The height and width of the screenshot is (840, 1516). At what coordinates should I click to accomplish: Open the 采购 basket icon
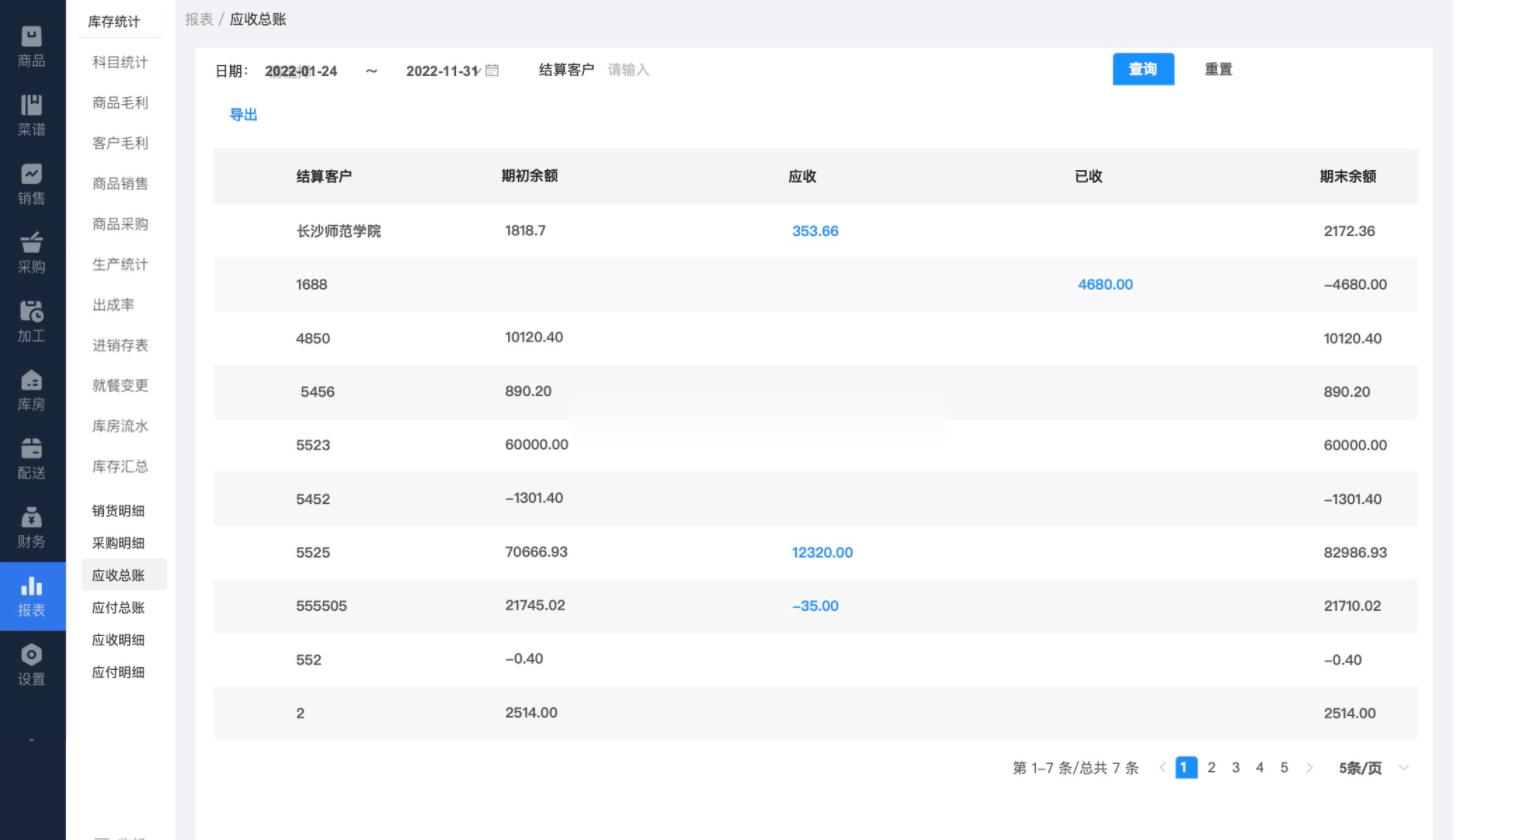32,243
